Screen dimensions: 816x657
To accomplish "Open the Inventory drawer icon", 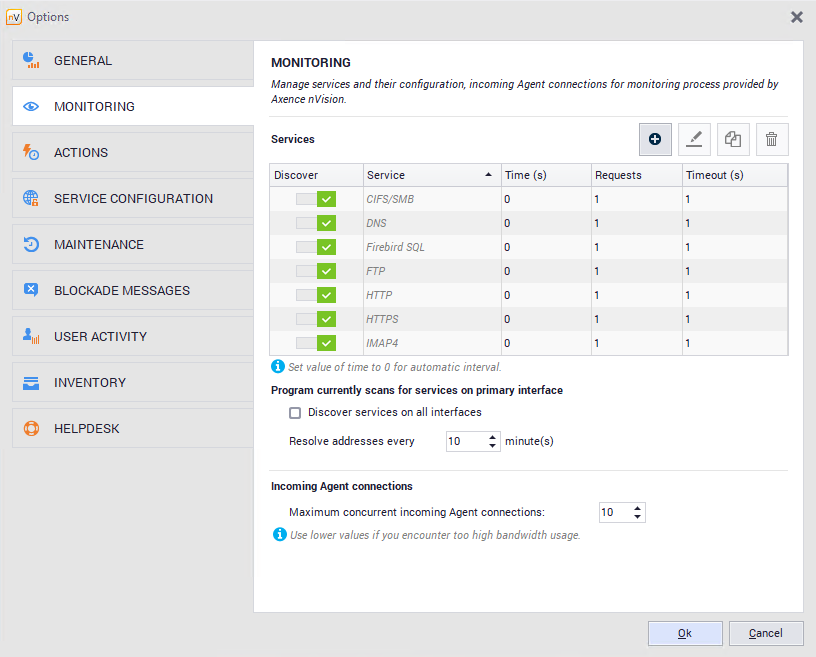I will pos(31,383).
